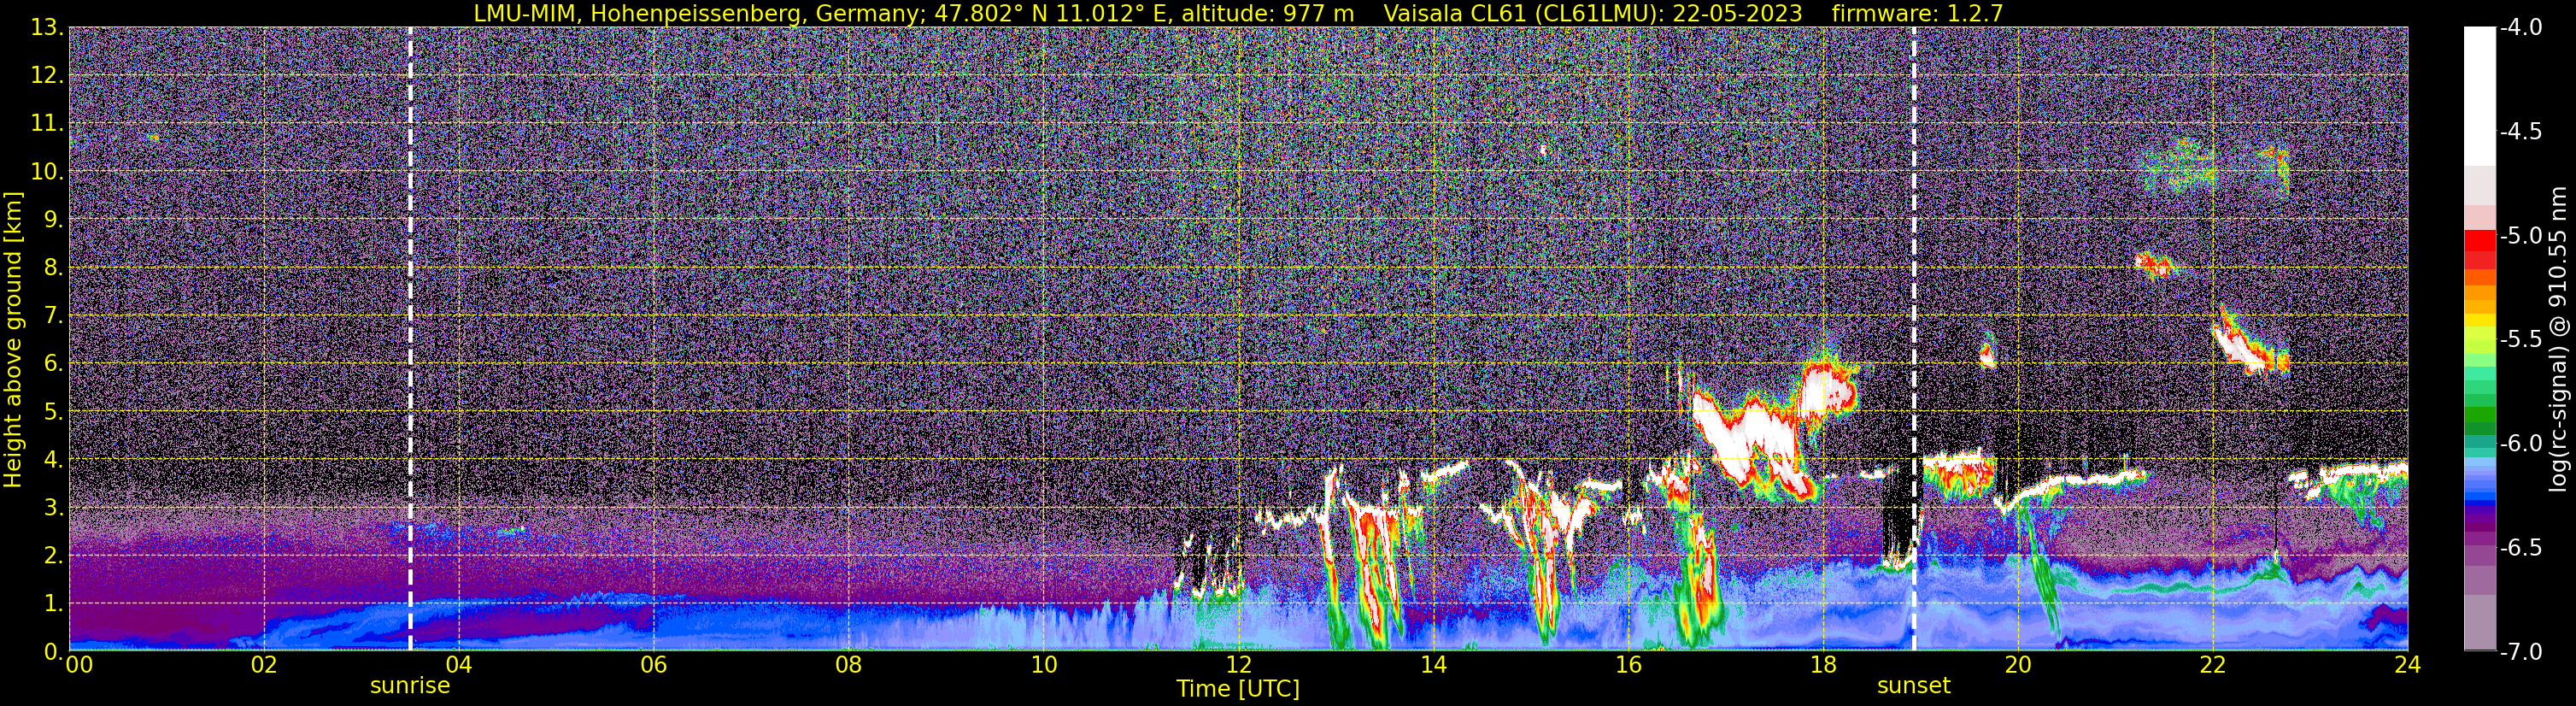Click the '10' tick on the time axis
This screenshot has height=706, width=2576.
pos(1043,664)
